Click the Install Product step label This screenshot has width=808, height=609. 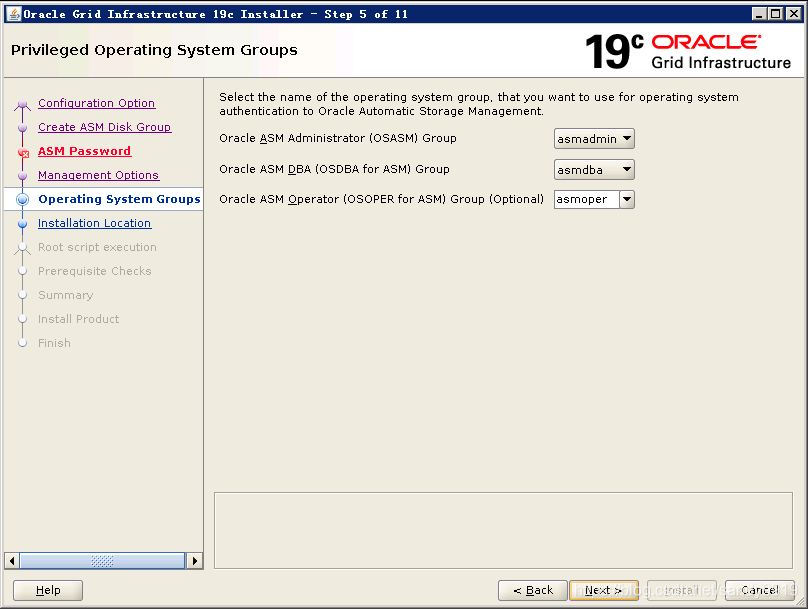point(78,319)
